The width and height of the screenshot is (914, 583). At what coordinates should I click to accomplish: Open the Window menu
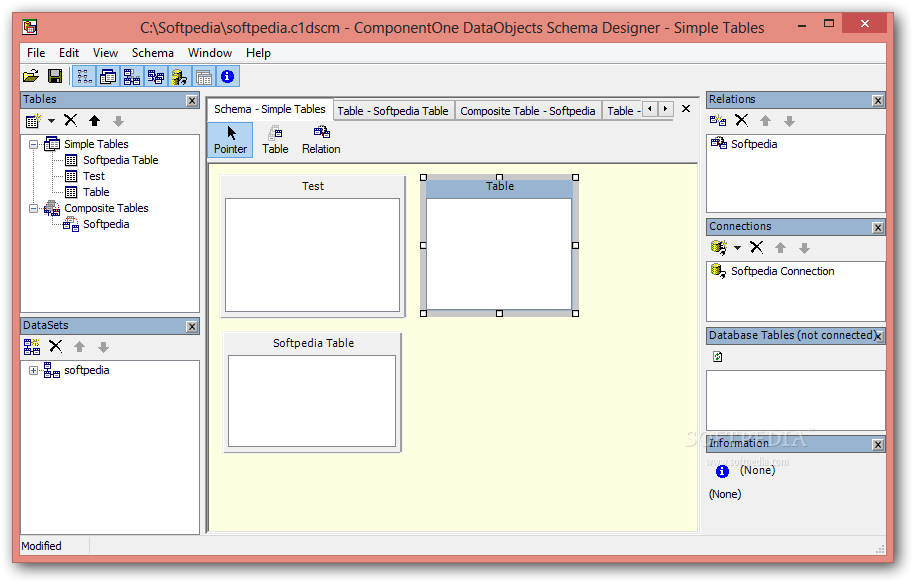coord(210,53)
